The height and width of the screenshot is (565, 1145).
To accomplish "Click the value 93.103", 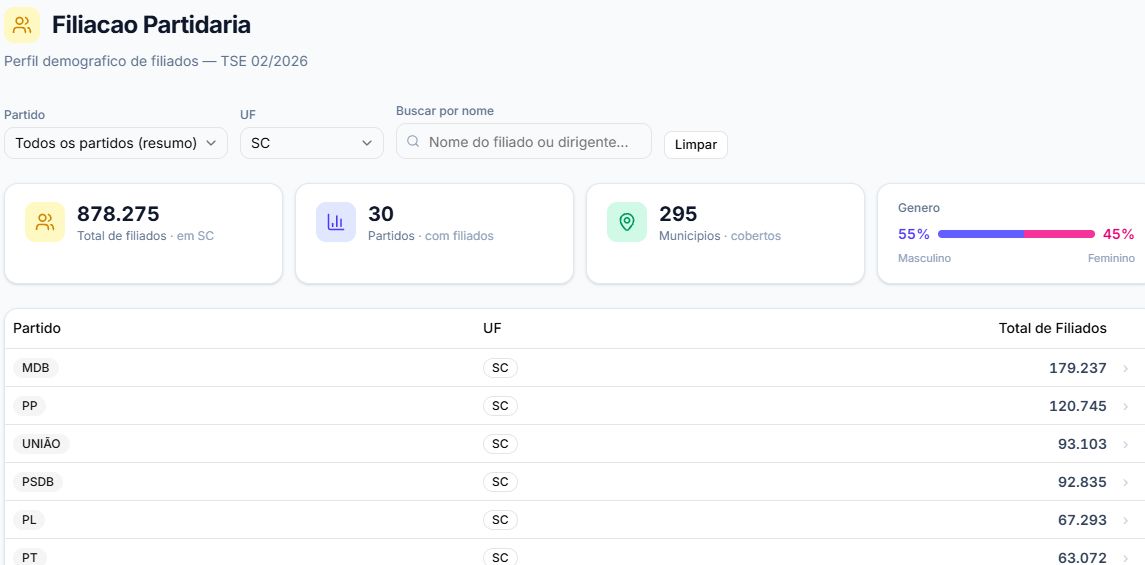I will pos(1082,445).
